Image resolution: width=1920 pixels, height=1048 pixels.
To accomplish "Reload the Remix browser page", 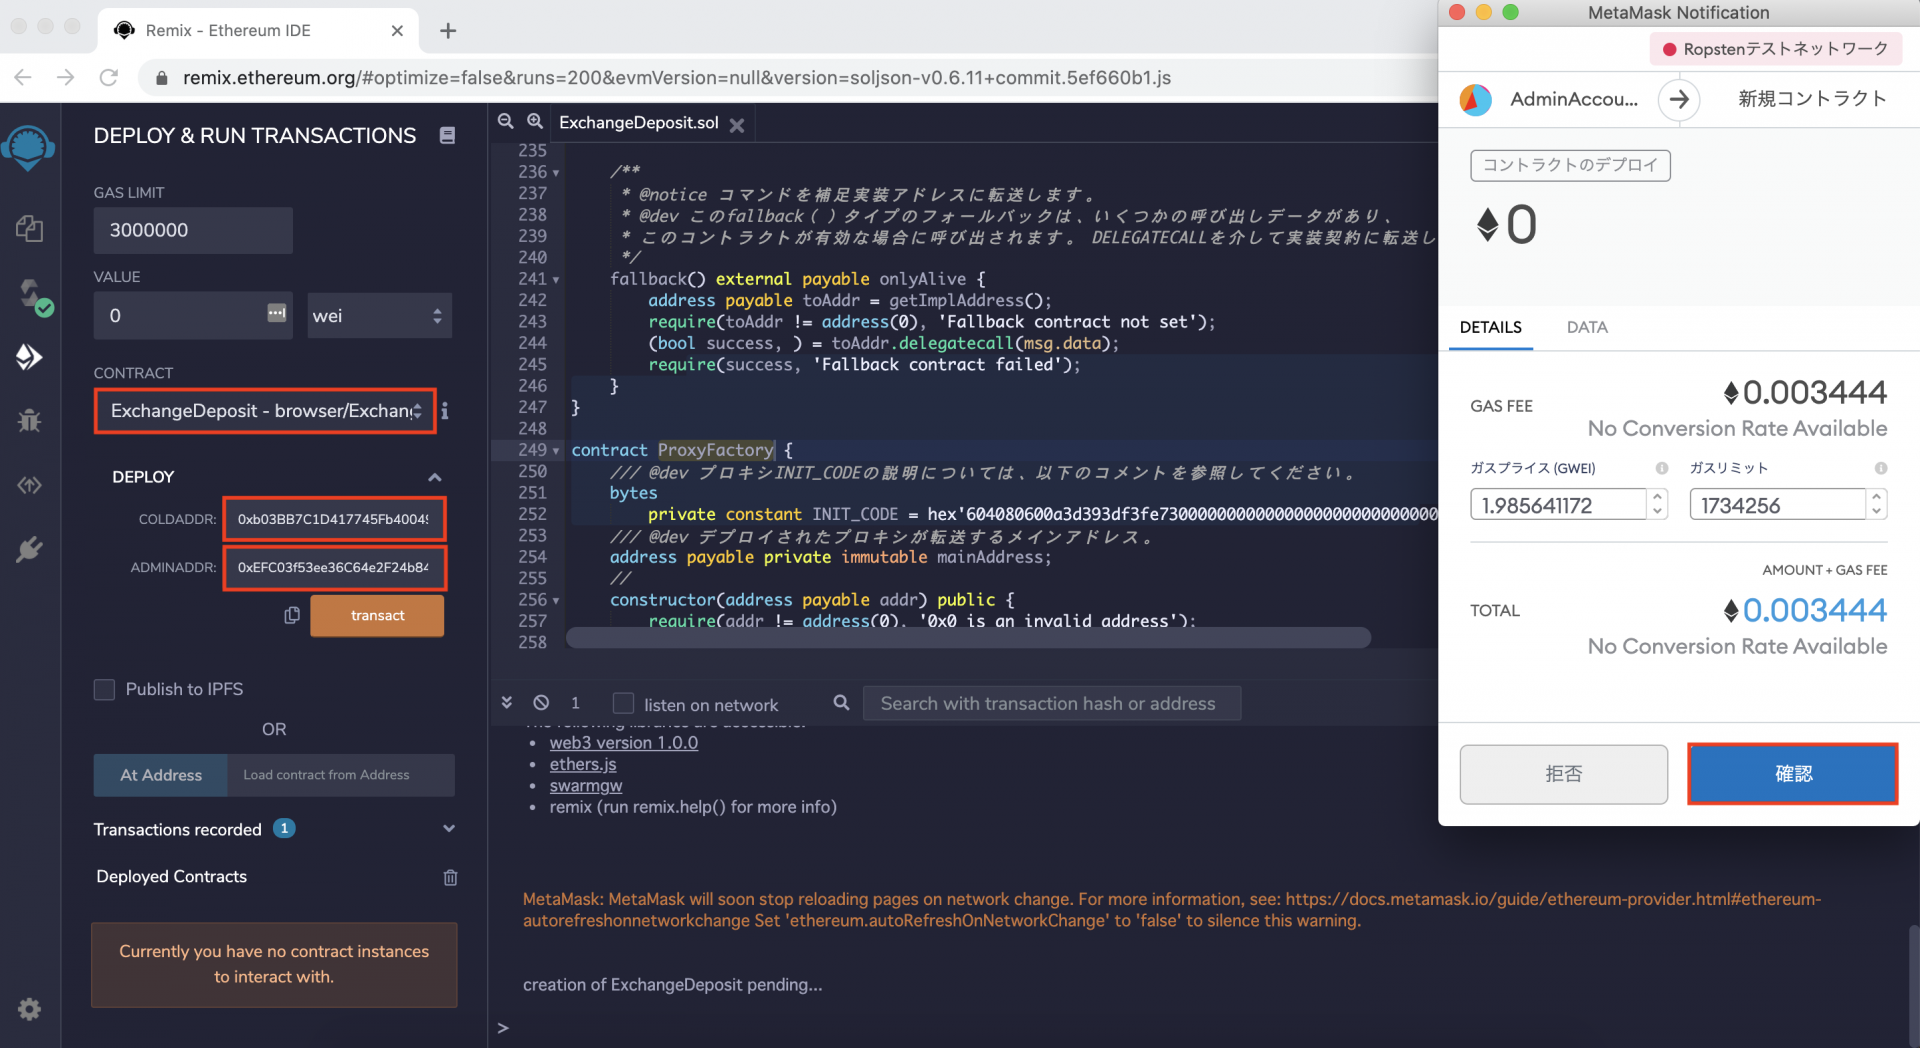I will click(x=109, y=77).
